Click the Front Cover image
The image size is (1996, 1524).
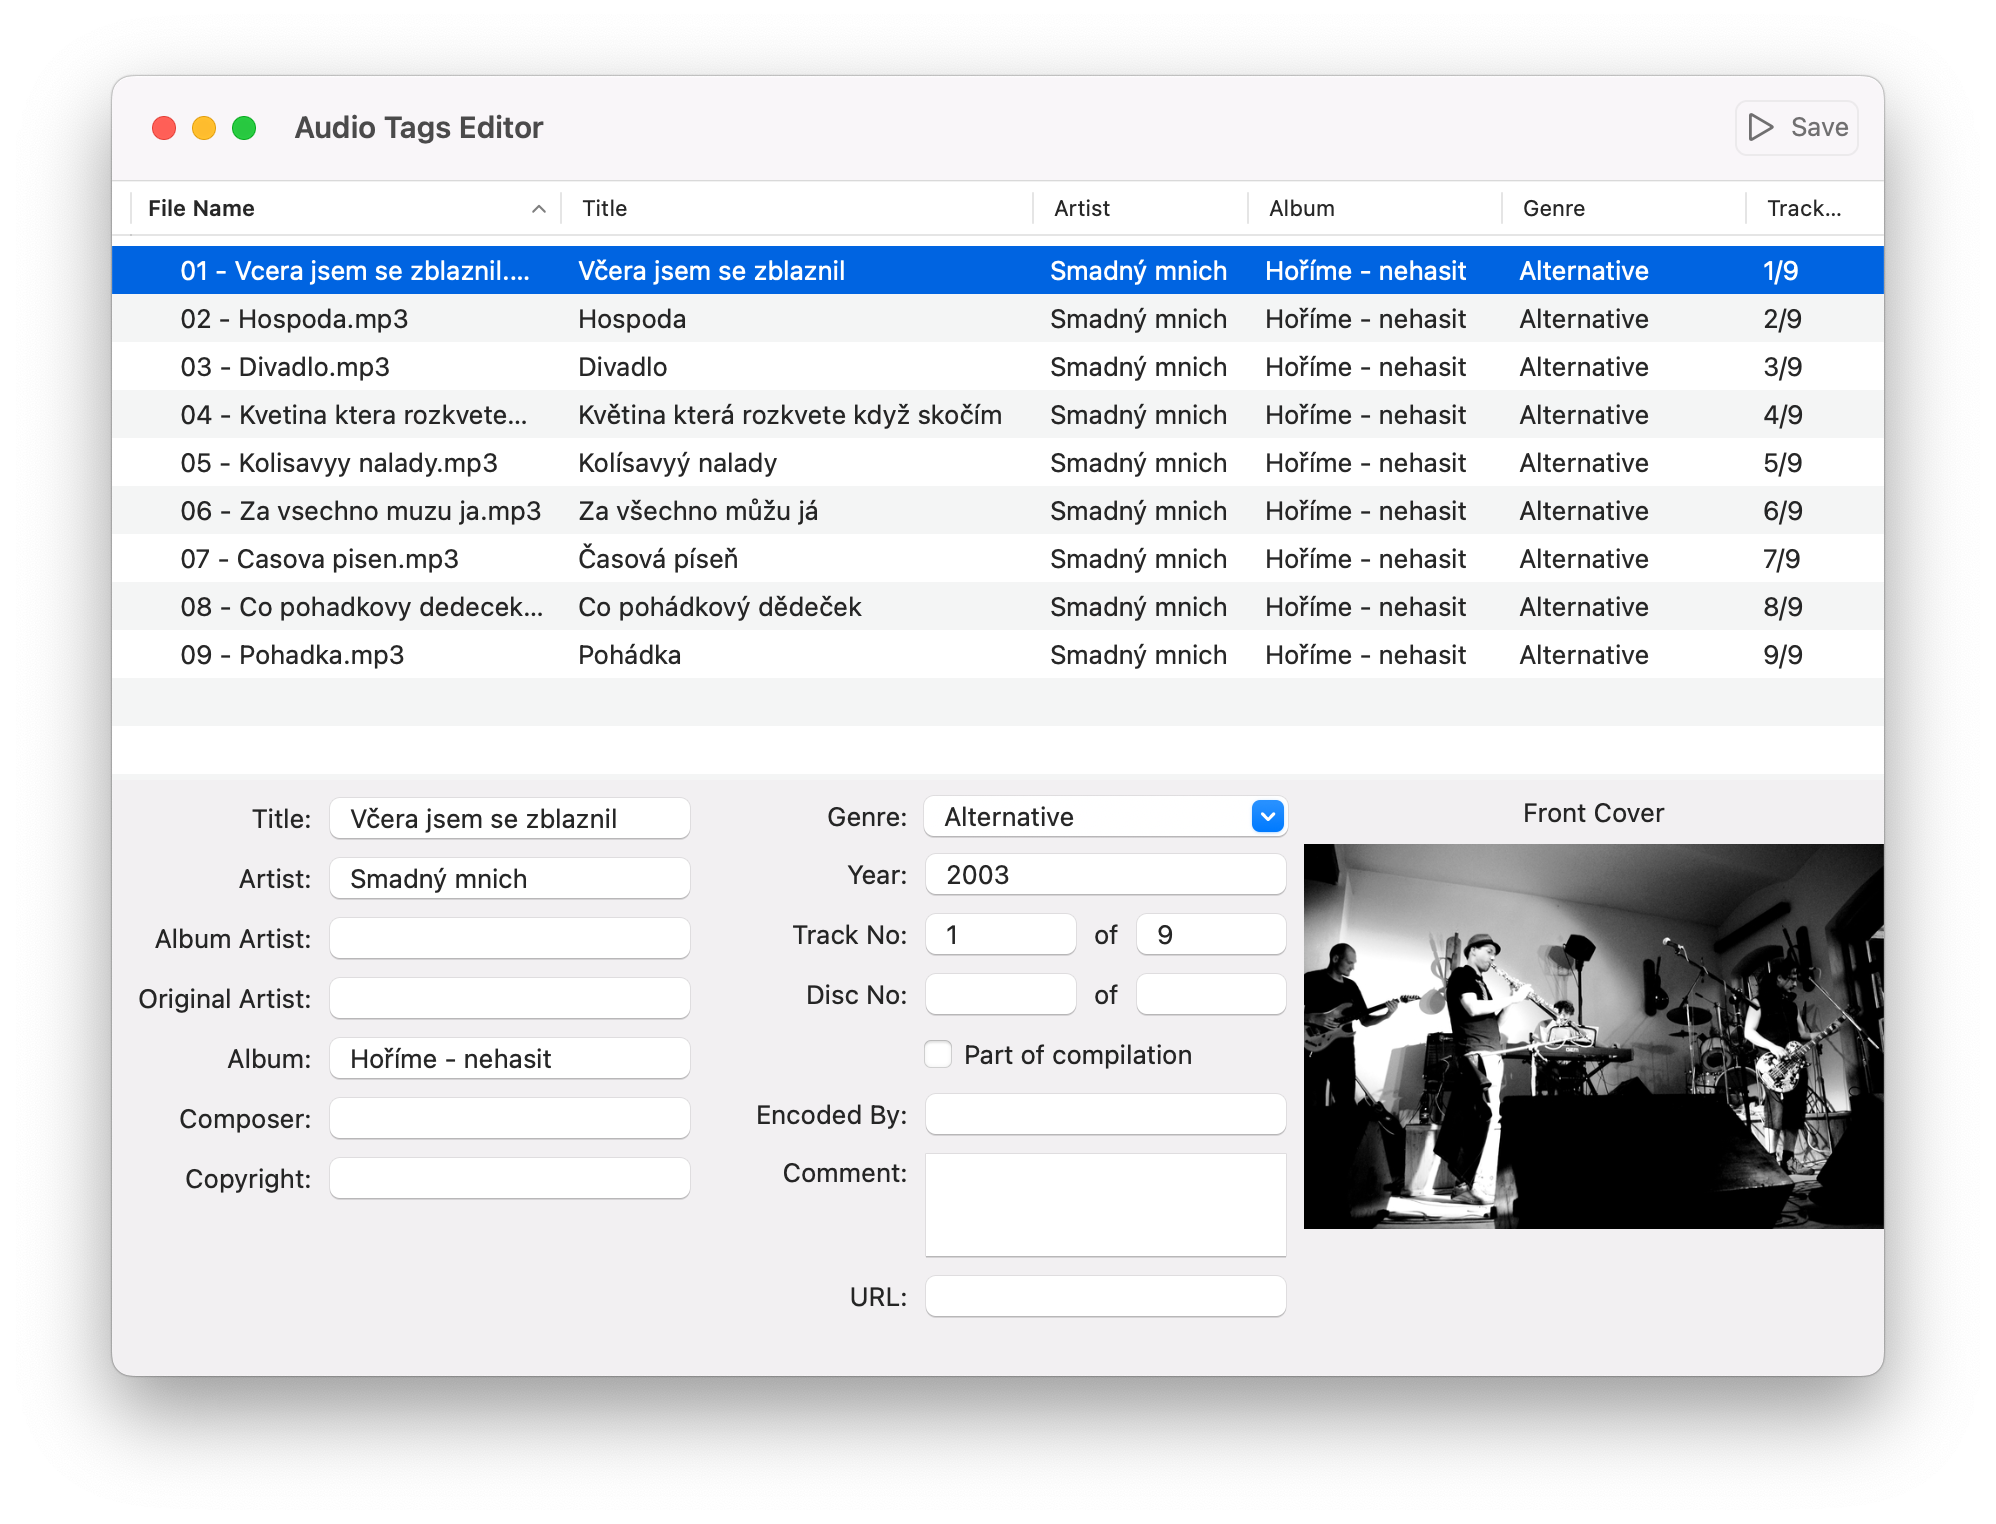(1593, 1035)
